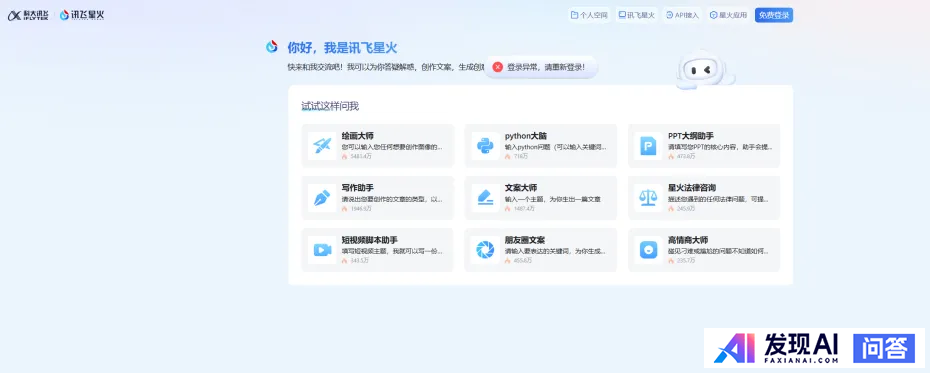This screenshot has height=373, width=930.
Task: Click the robot mascot above the card panel
Action: pyautogui.click(x=705, y=70)
